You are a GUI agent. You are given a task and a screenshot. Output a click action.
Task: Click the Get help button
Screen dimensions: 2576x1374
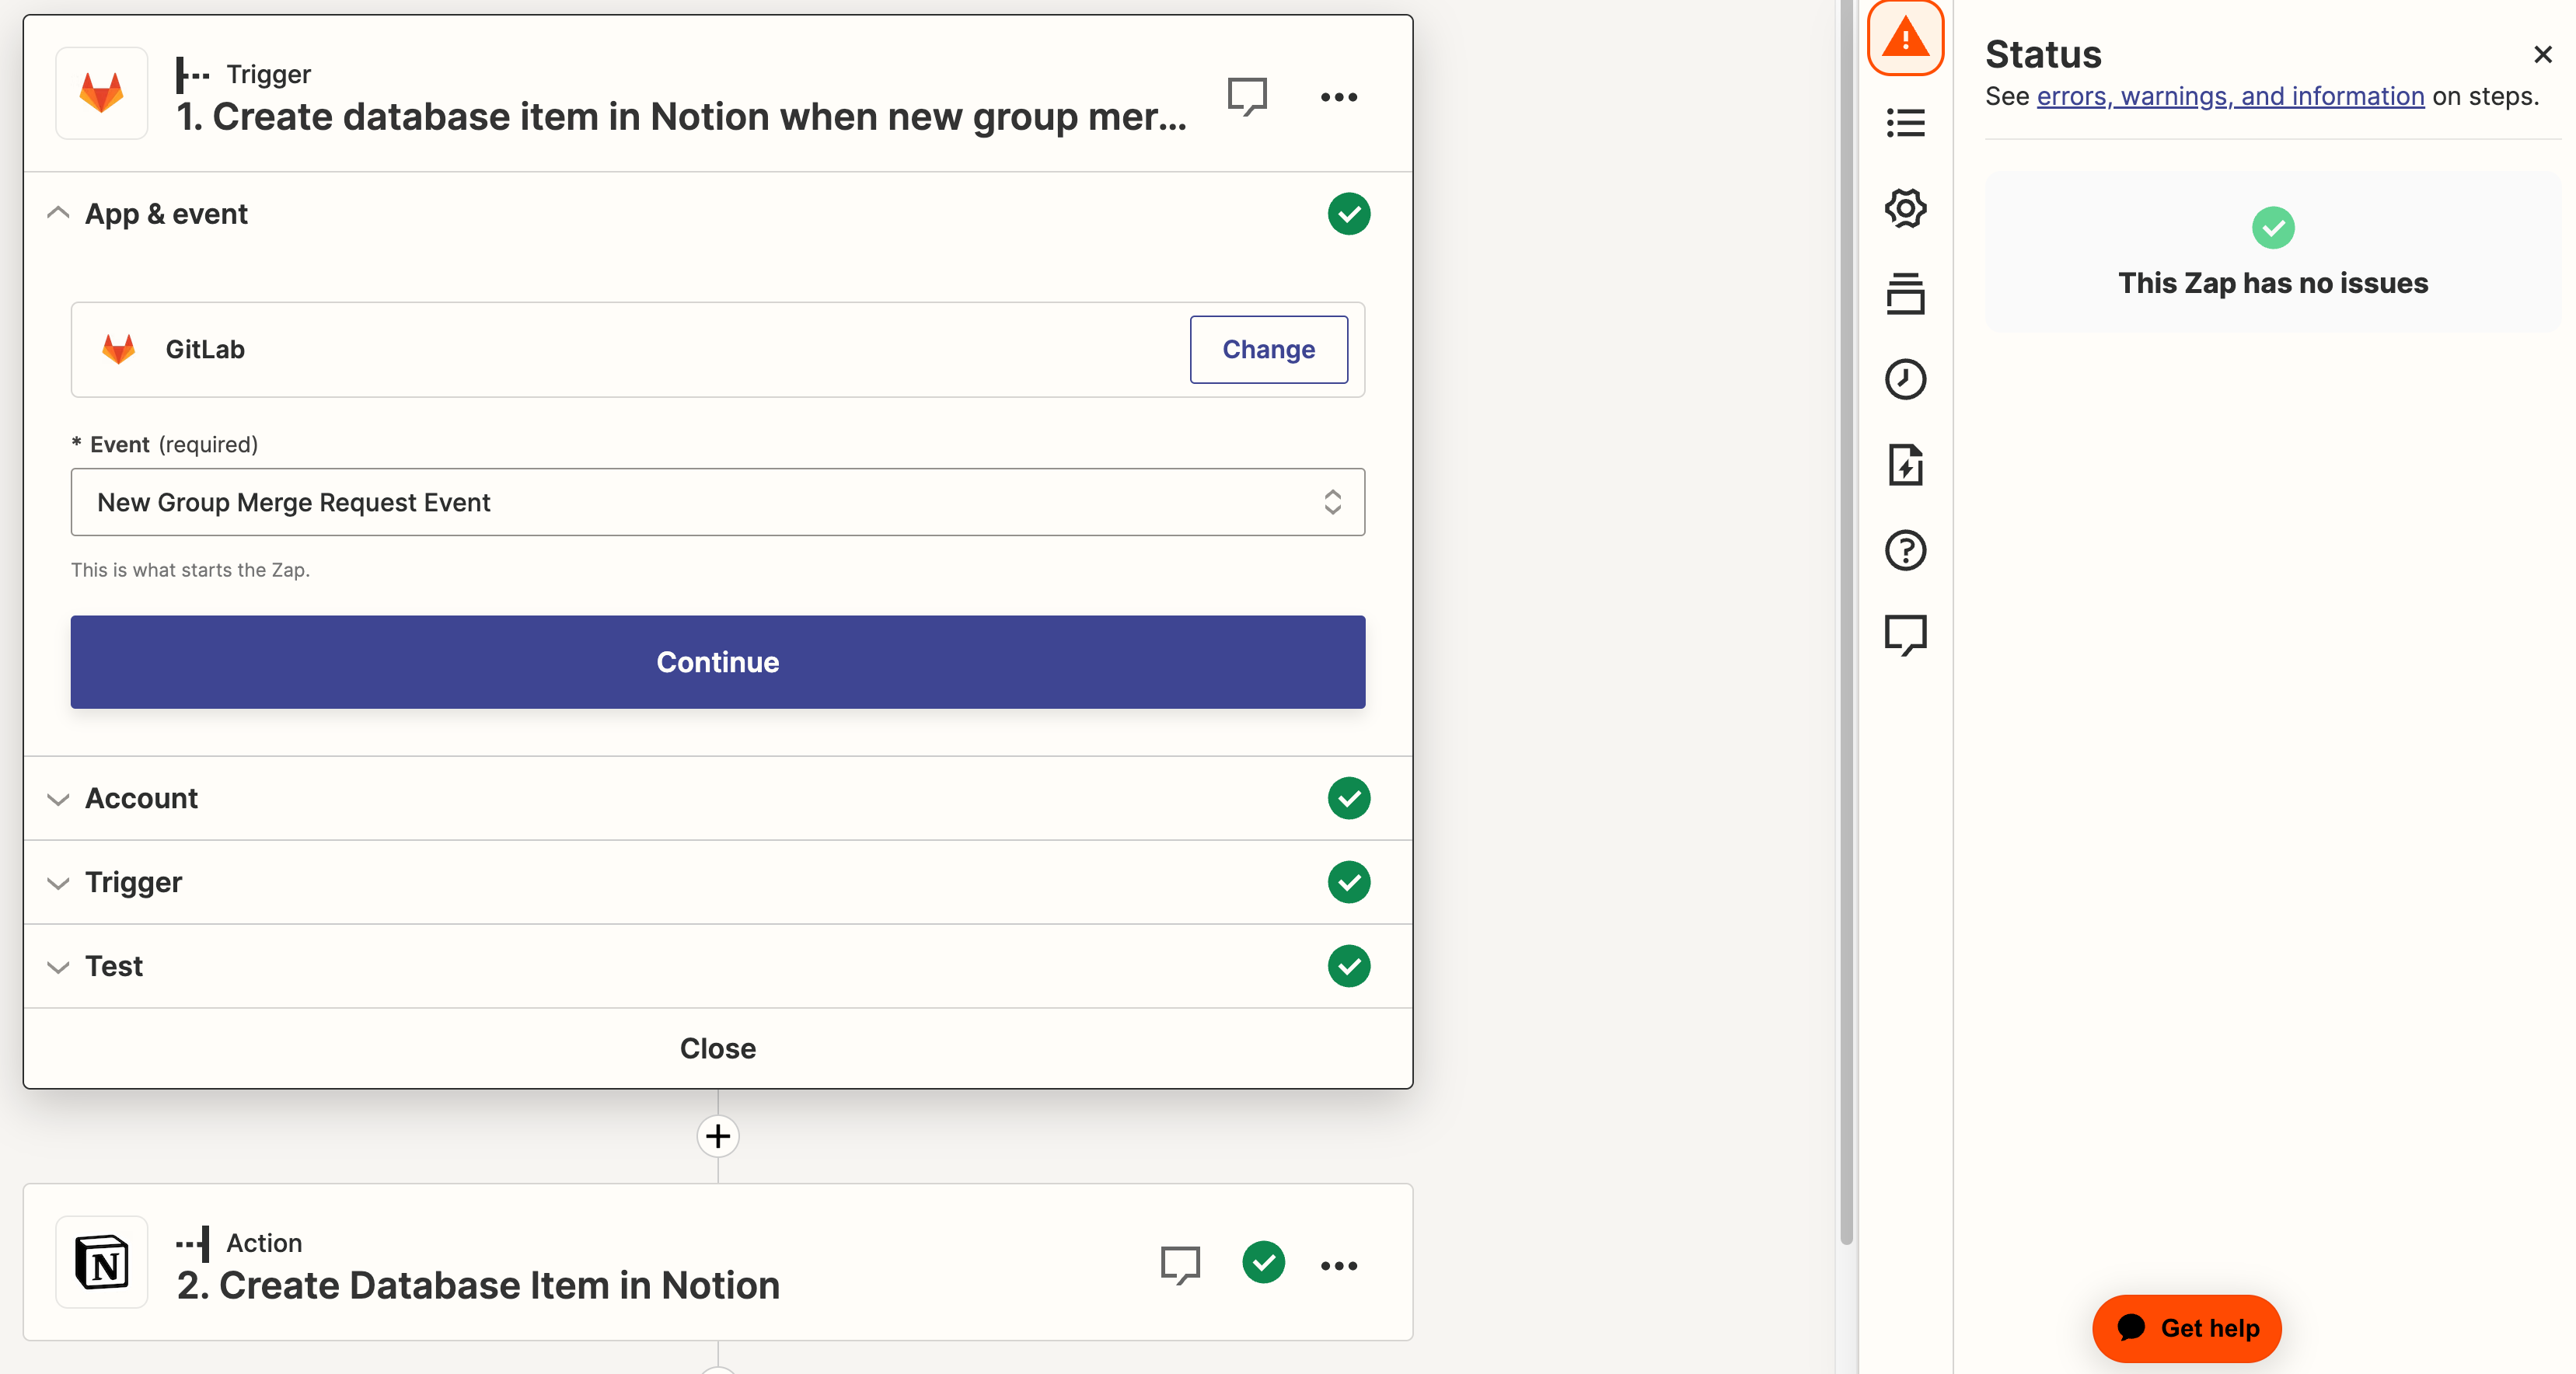[x=2187, y=1328]
